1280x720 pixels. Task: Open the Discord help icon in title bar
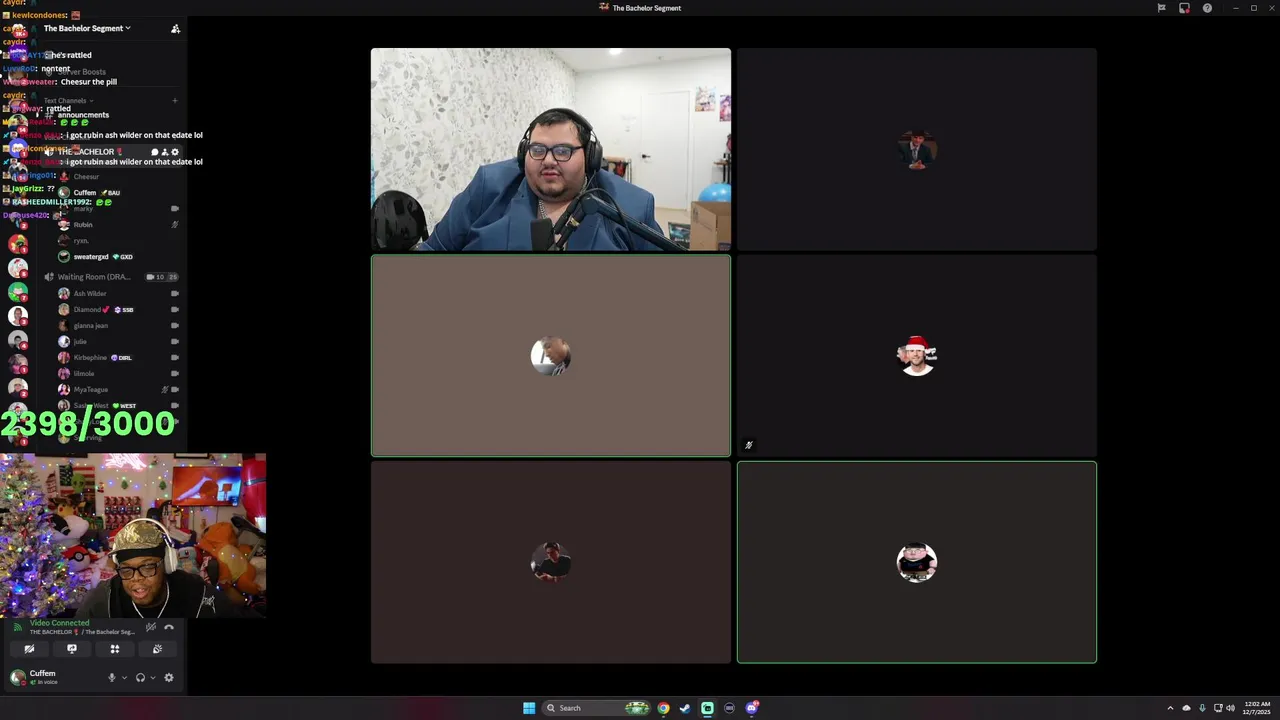pos(1207,8)
